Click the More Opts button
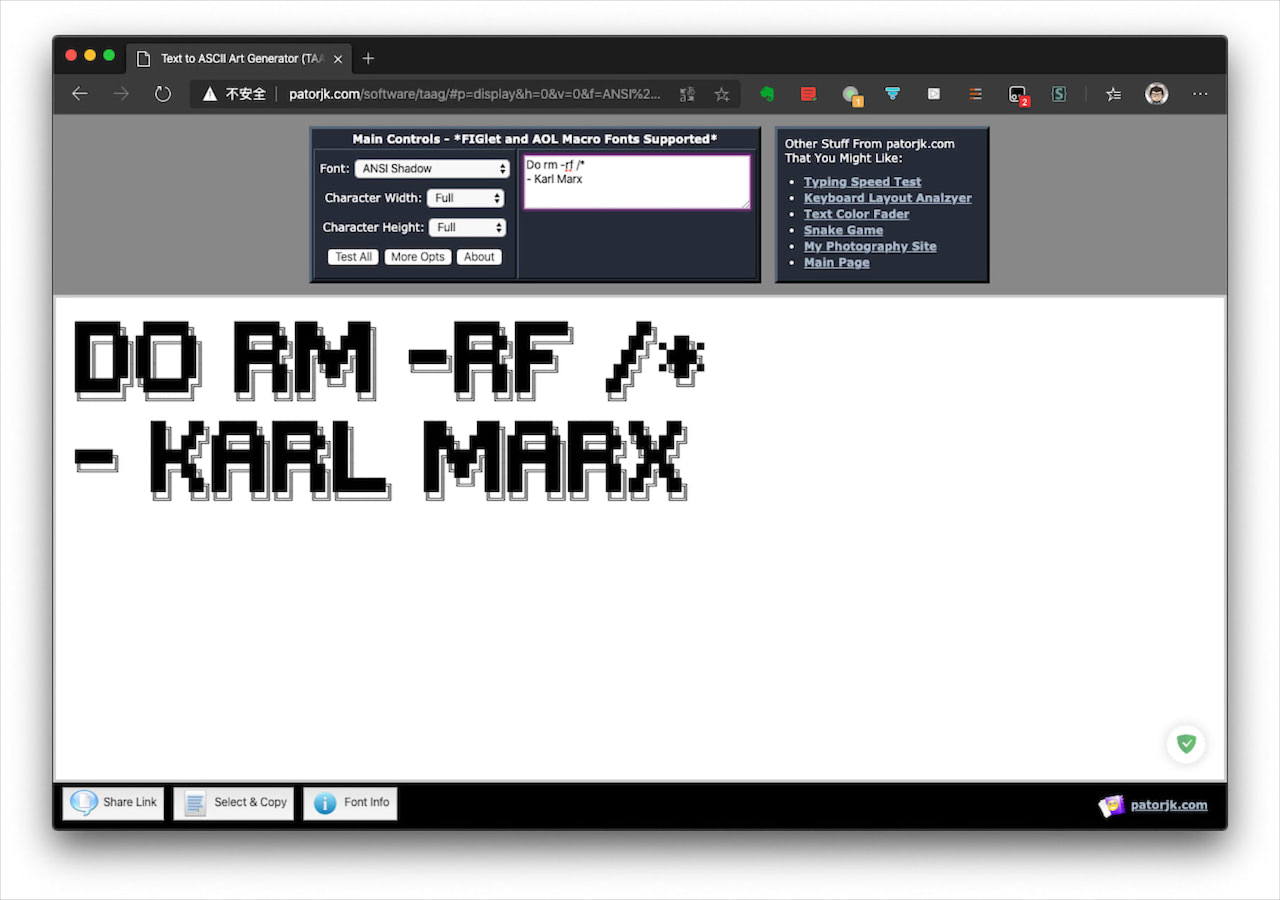The width and height of the screenshot is (1280, 900). (417, 257)
